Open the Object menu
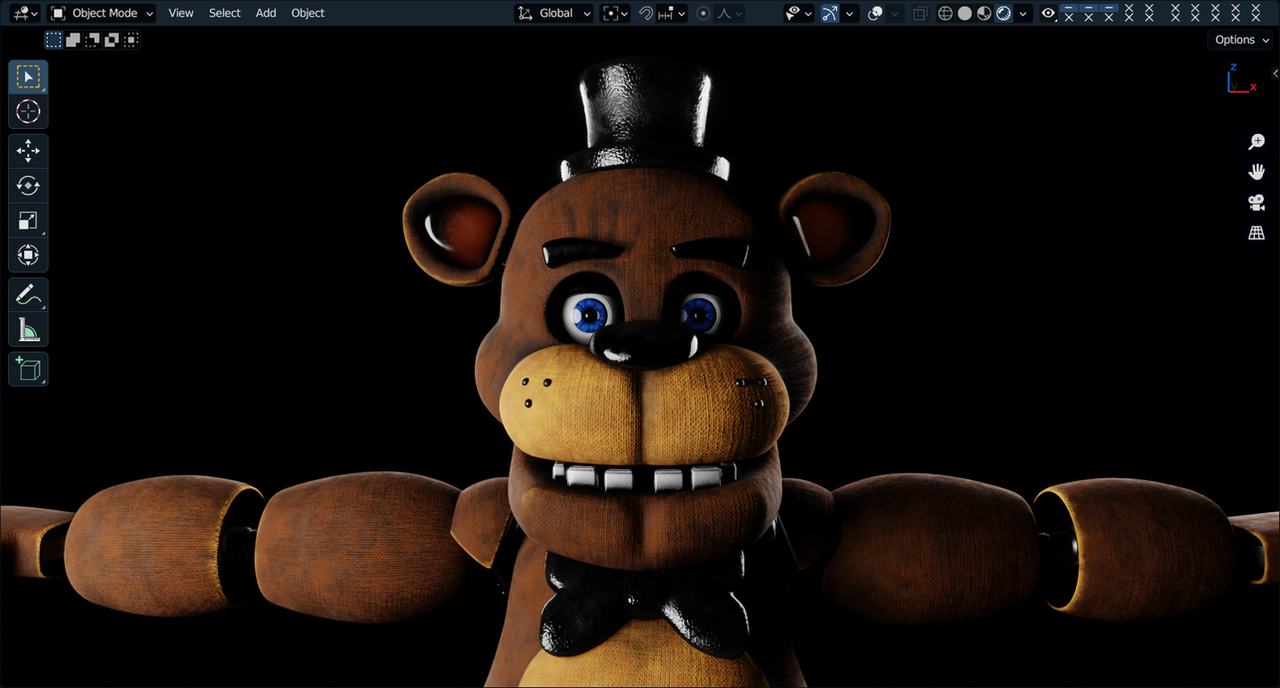The width and height of the screenshot is (1280, 688). click(x=308, y=13)
